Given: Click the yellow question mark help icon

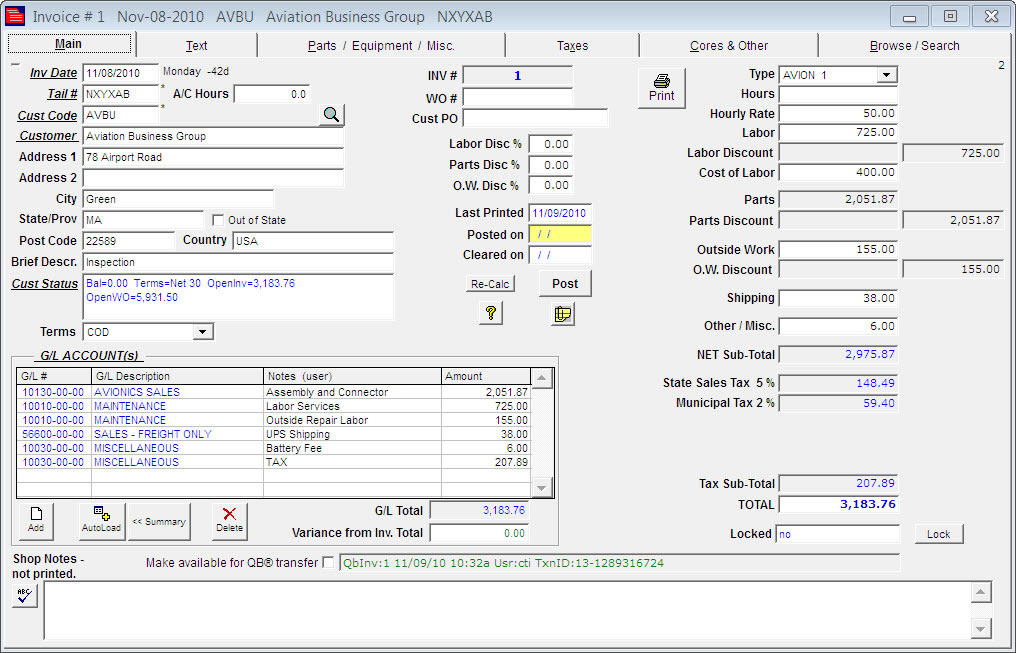Looking at the screenshot, I should coord(491,313).
